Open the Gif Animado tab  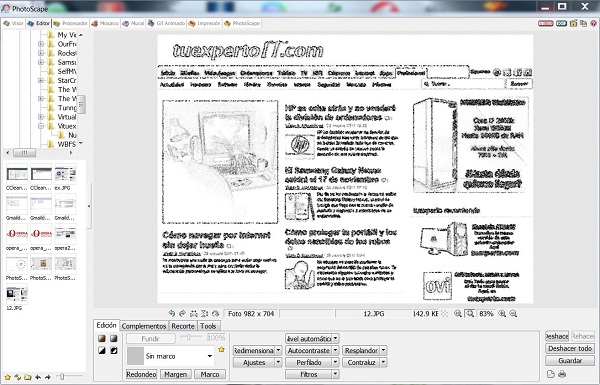pyautogui.click(x=166, y=23)
